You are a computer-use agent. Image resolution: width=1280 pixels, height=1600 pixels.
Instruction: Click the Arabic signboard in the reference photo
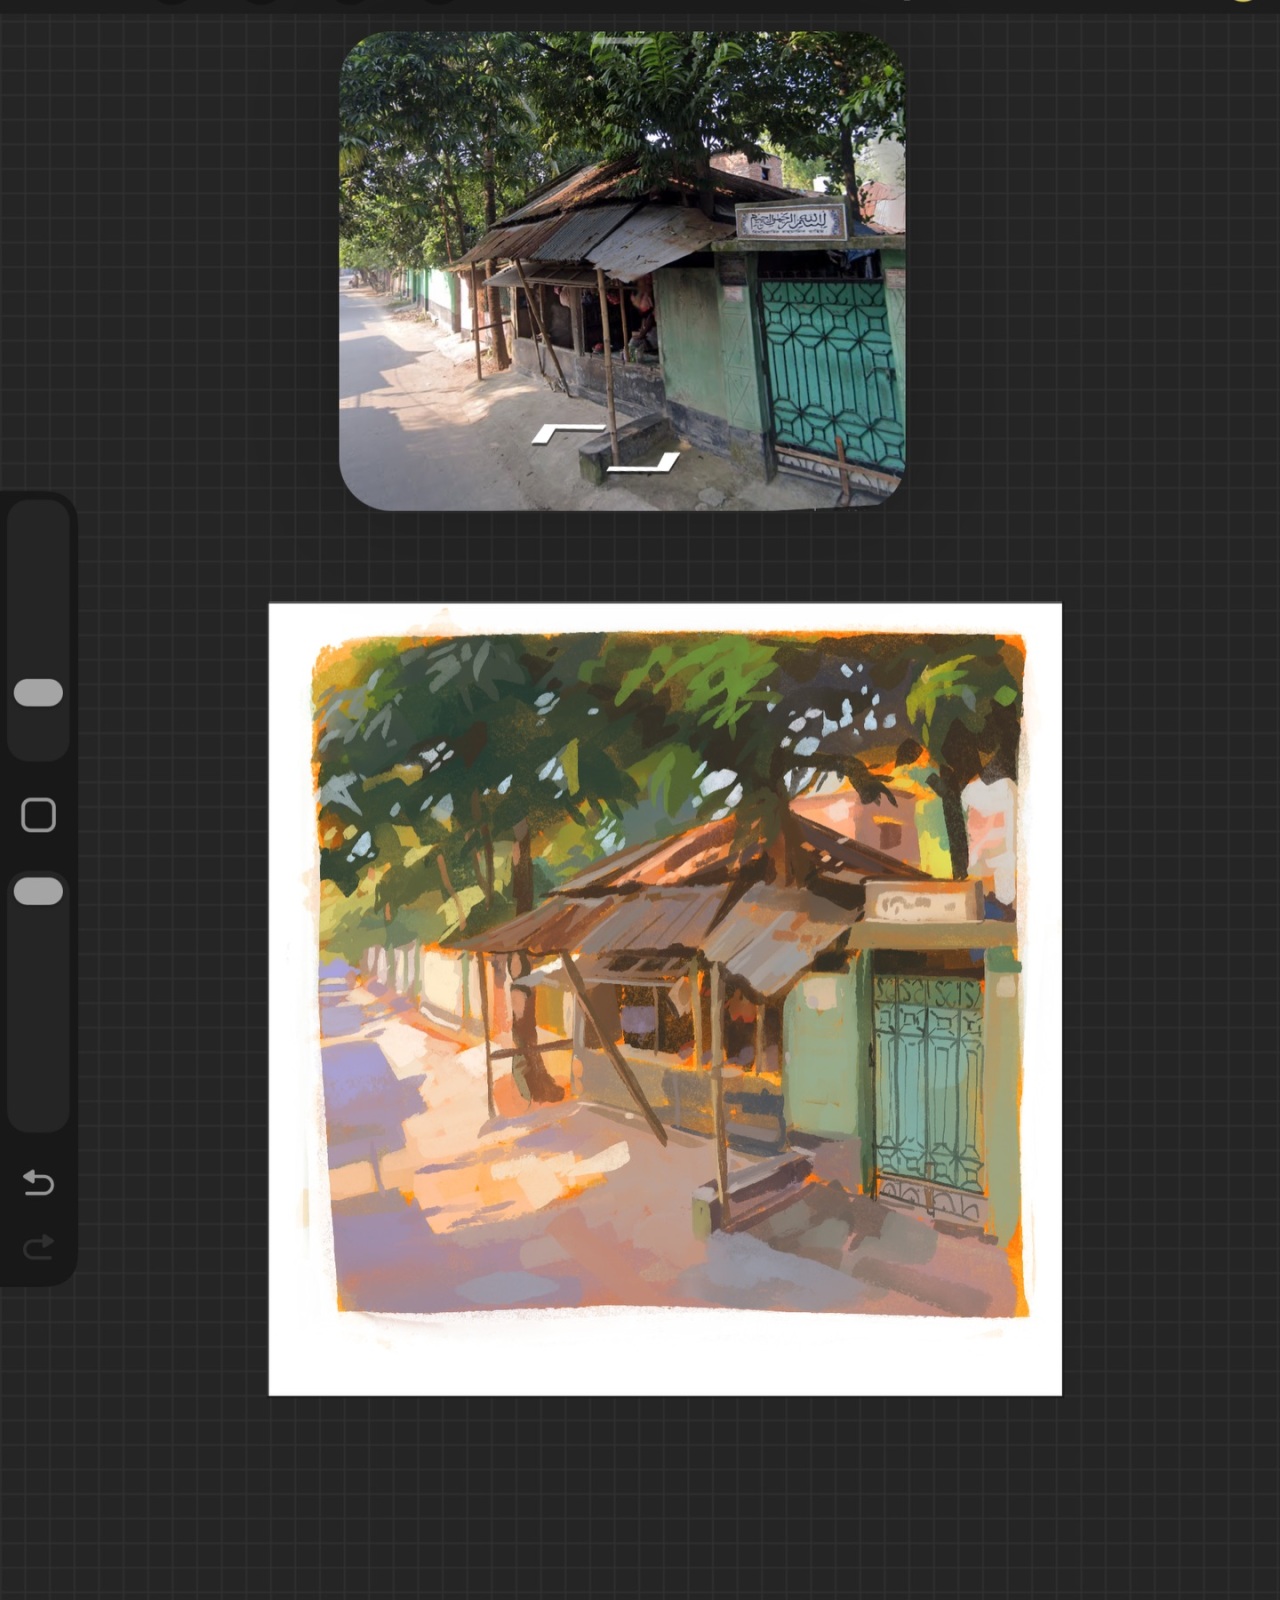tap(790, 221)
